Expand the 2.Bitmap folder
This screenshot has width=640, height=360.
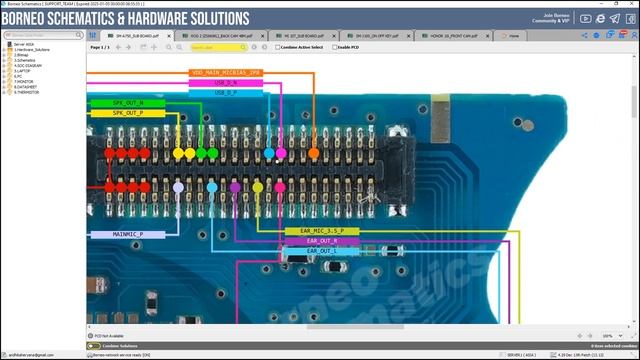4,55
